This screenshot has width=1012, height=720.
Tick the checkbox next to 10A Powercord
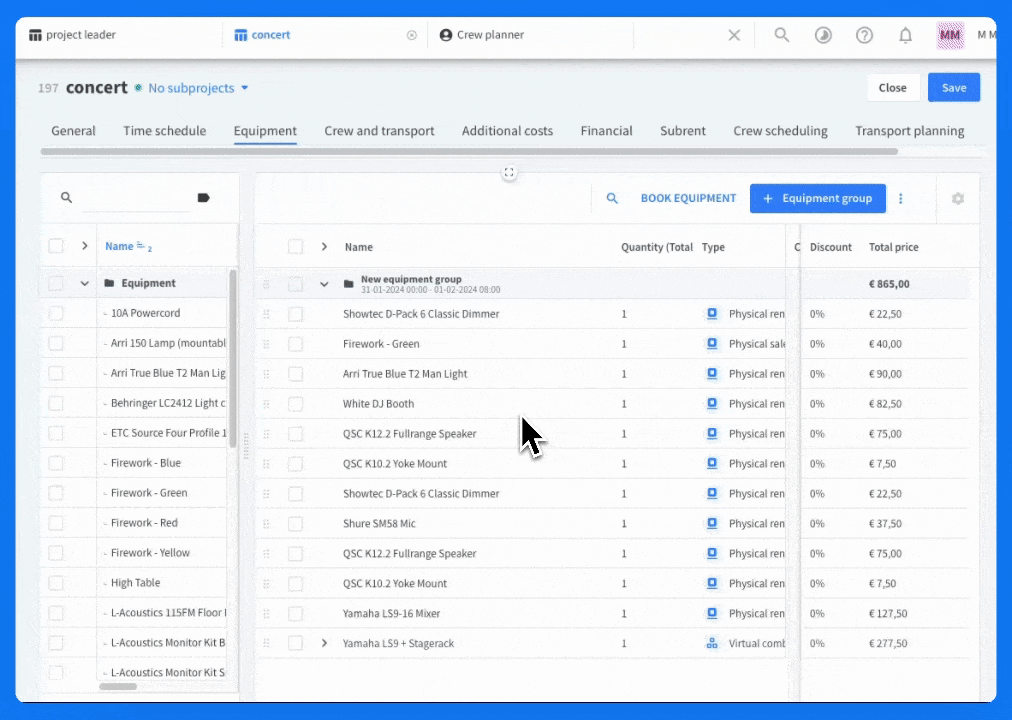tap(56, 313)
